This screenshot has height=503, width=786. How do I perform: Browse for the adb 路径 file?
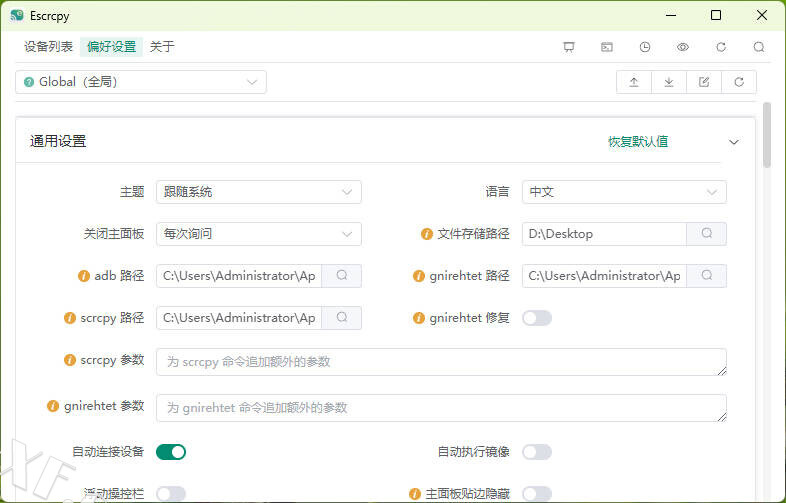click(x=341, y=276)
